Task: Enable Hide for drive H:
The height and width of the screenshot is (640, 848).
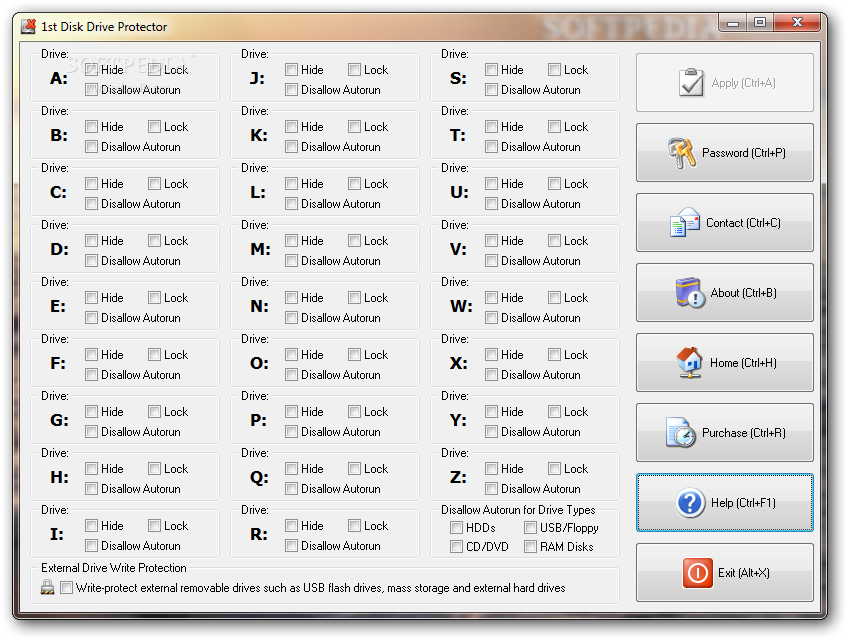Action: (91, 469)
